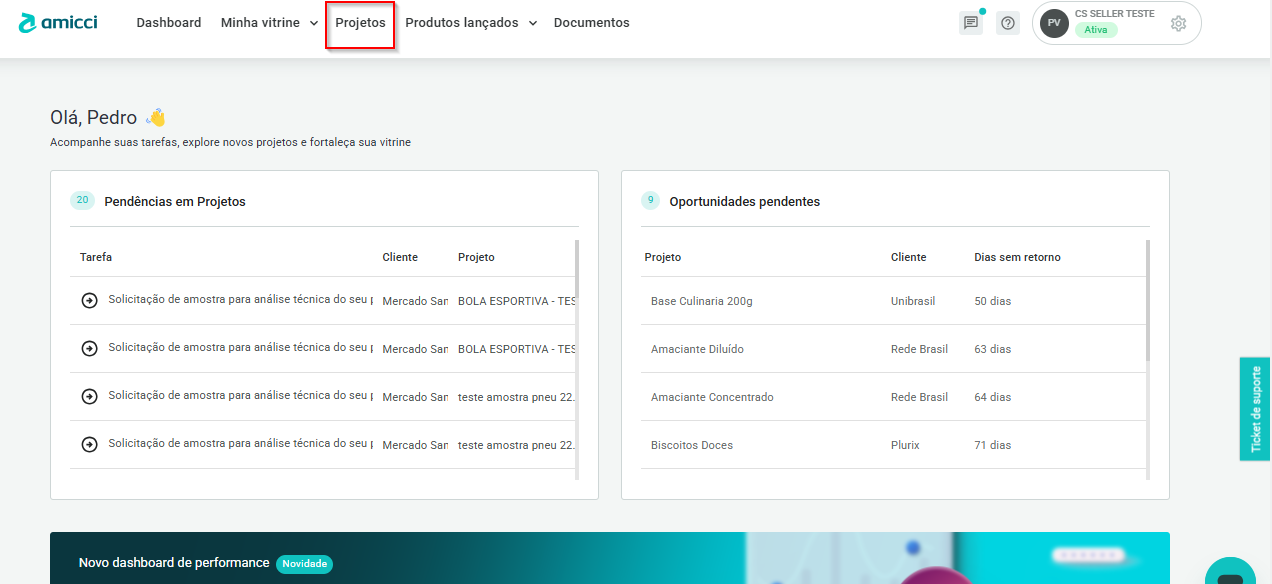Click the Oportunidades pendentes scrollbar
The height and width of the screenshot is (584, 1272).
pyautogui.click(x=1147, y=300)
